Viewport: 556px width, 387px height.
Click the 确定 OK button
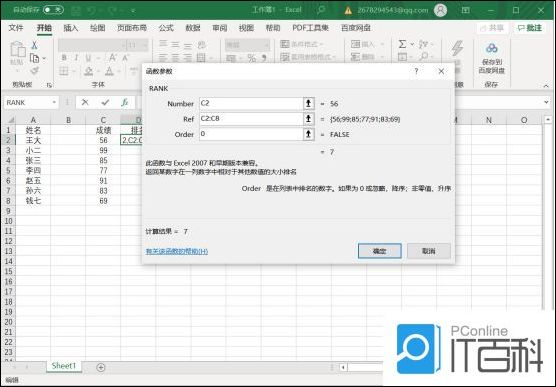[x=379, y=251]
